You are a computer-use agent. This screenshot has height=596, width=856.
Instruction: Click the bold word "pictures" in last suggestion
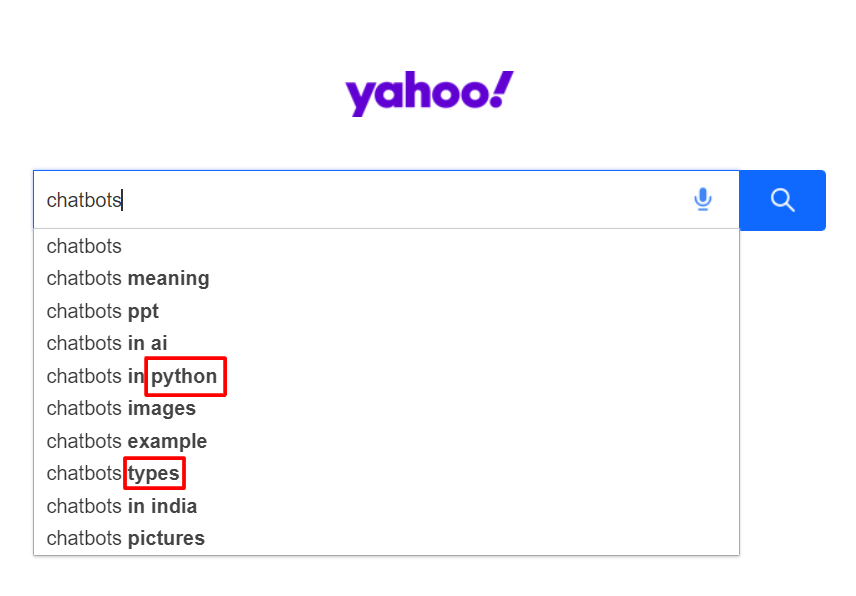(x=166, y=538)
